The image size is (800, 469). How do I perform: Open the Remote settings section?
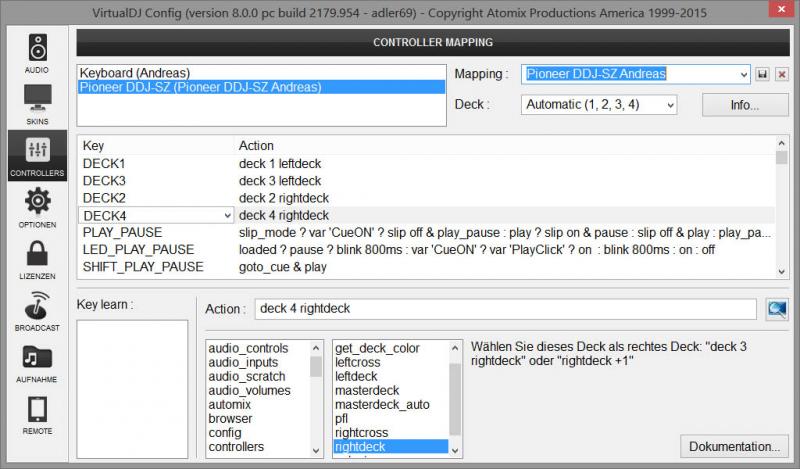[37, 414]
